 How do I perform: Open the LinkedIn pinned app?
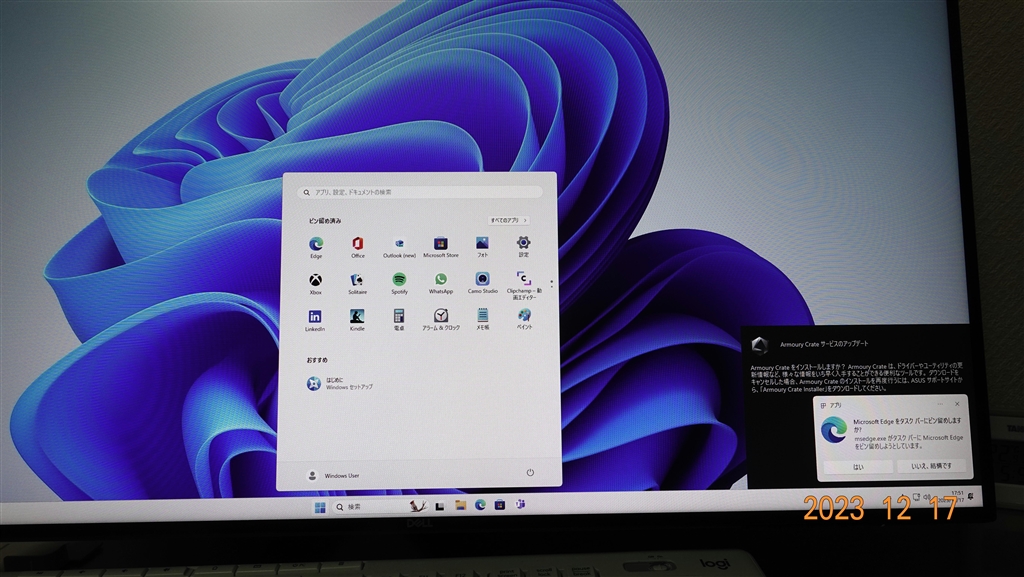click(315, 321)
